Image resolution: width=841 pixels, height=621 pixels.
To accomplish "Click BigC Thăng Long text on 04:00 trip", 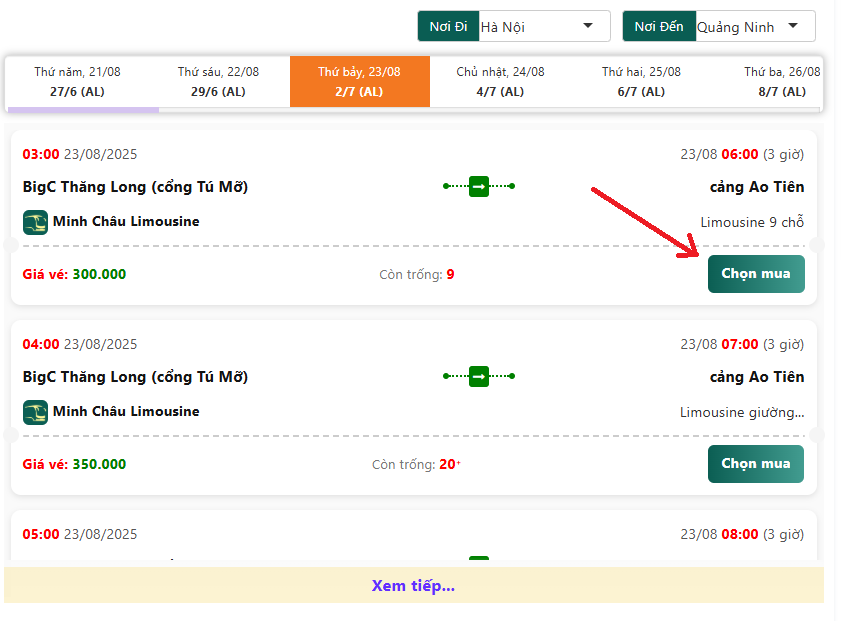I will (x=135, y=377).
